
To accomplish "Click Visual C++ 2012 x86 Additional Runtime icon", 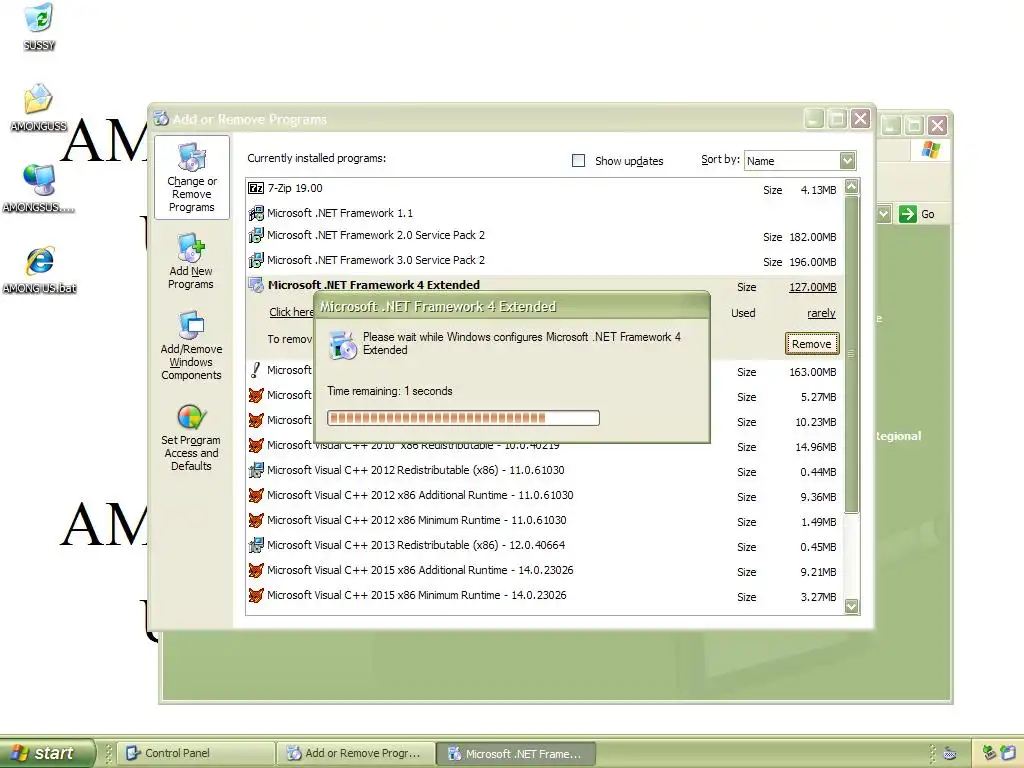I will click(256, 495).
